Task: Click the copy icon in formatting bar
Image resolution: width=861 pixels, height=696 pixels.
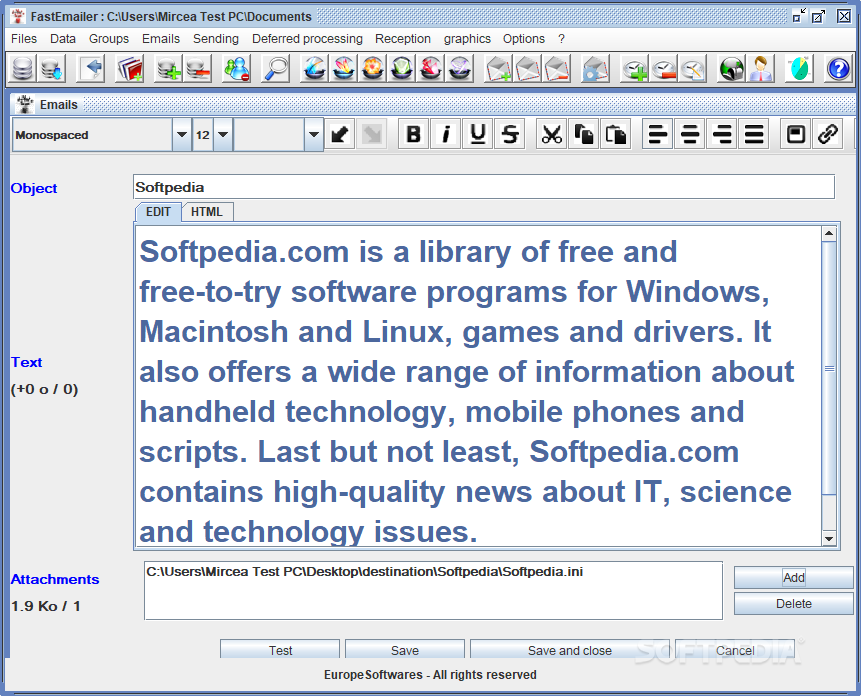Action: point(584,134)
